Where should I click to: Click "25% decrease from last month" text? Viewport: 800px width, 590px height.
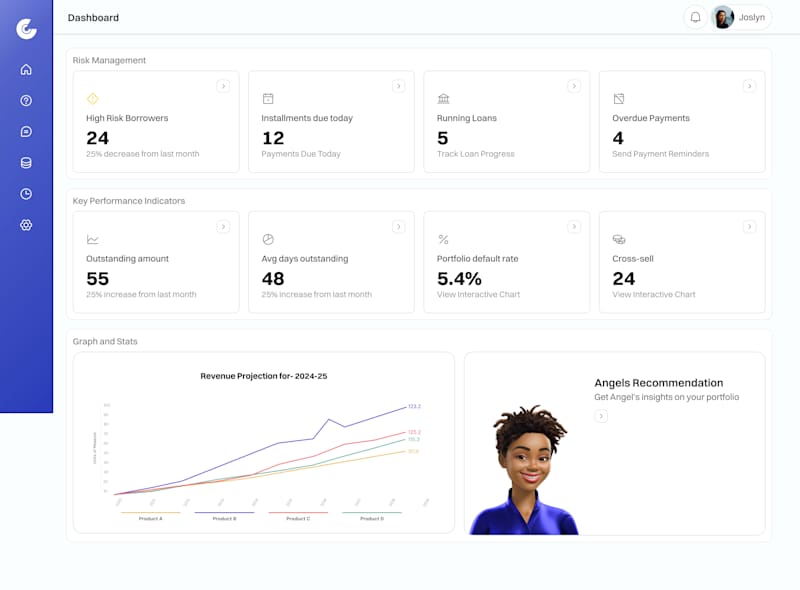click(142, 154)
